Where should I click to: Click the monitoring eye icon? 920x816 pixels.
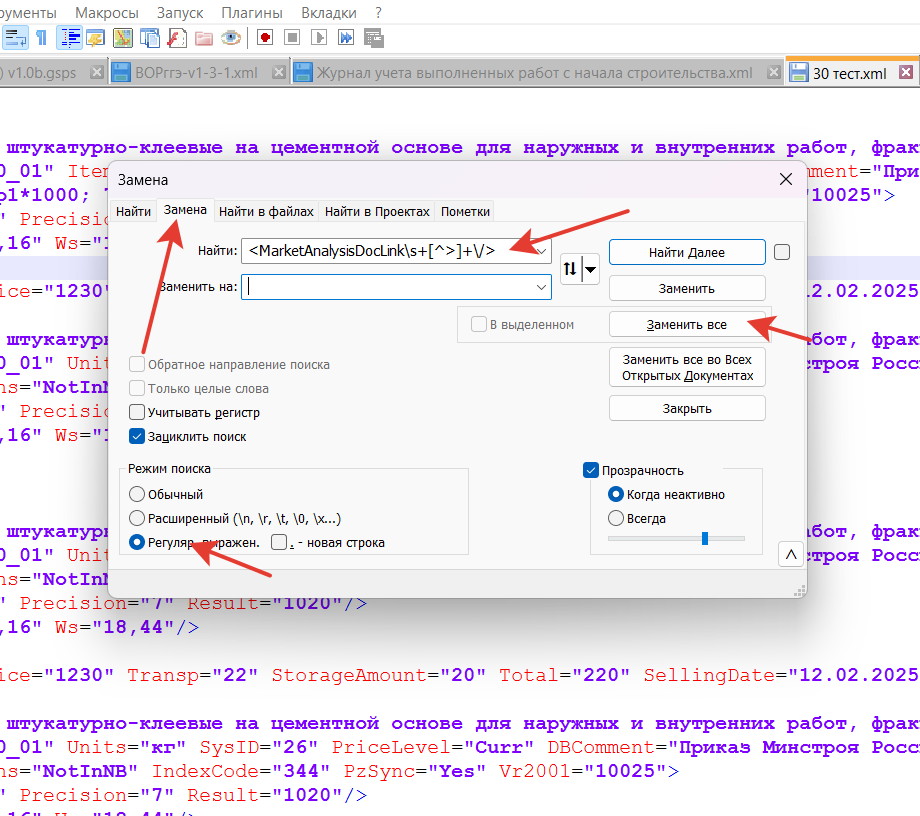231,38
